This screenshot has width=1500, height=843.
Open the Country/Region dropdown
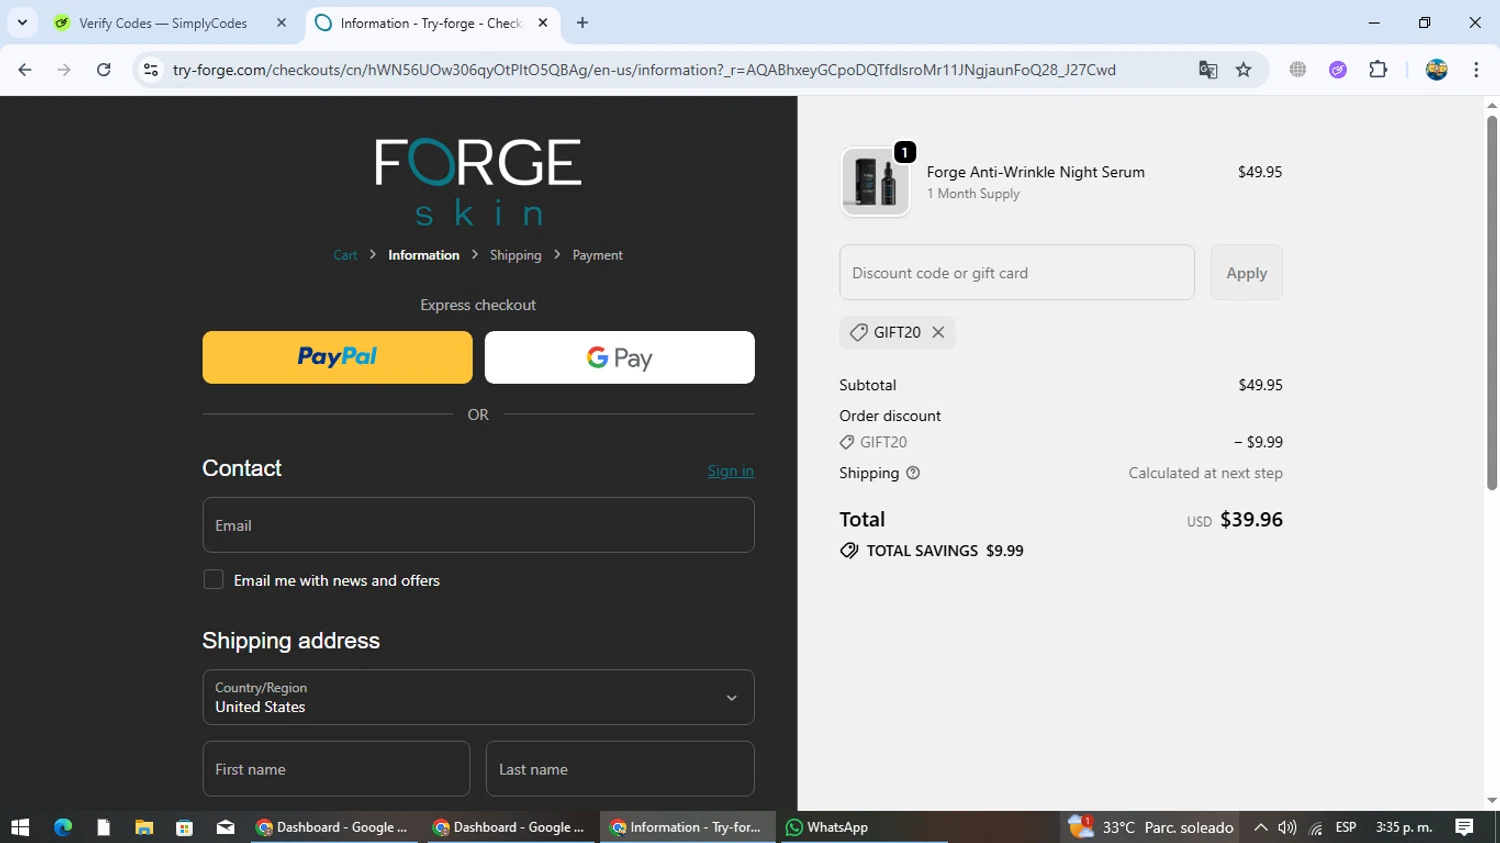478,697
